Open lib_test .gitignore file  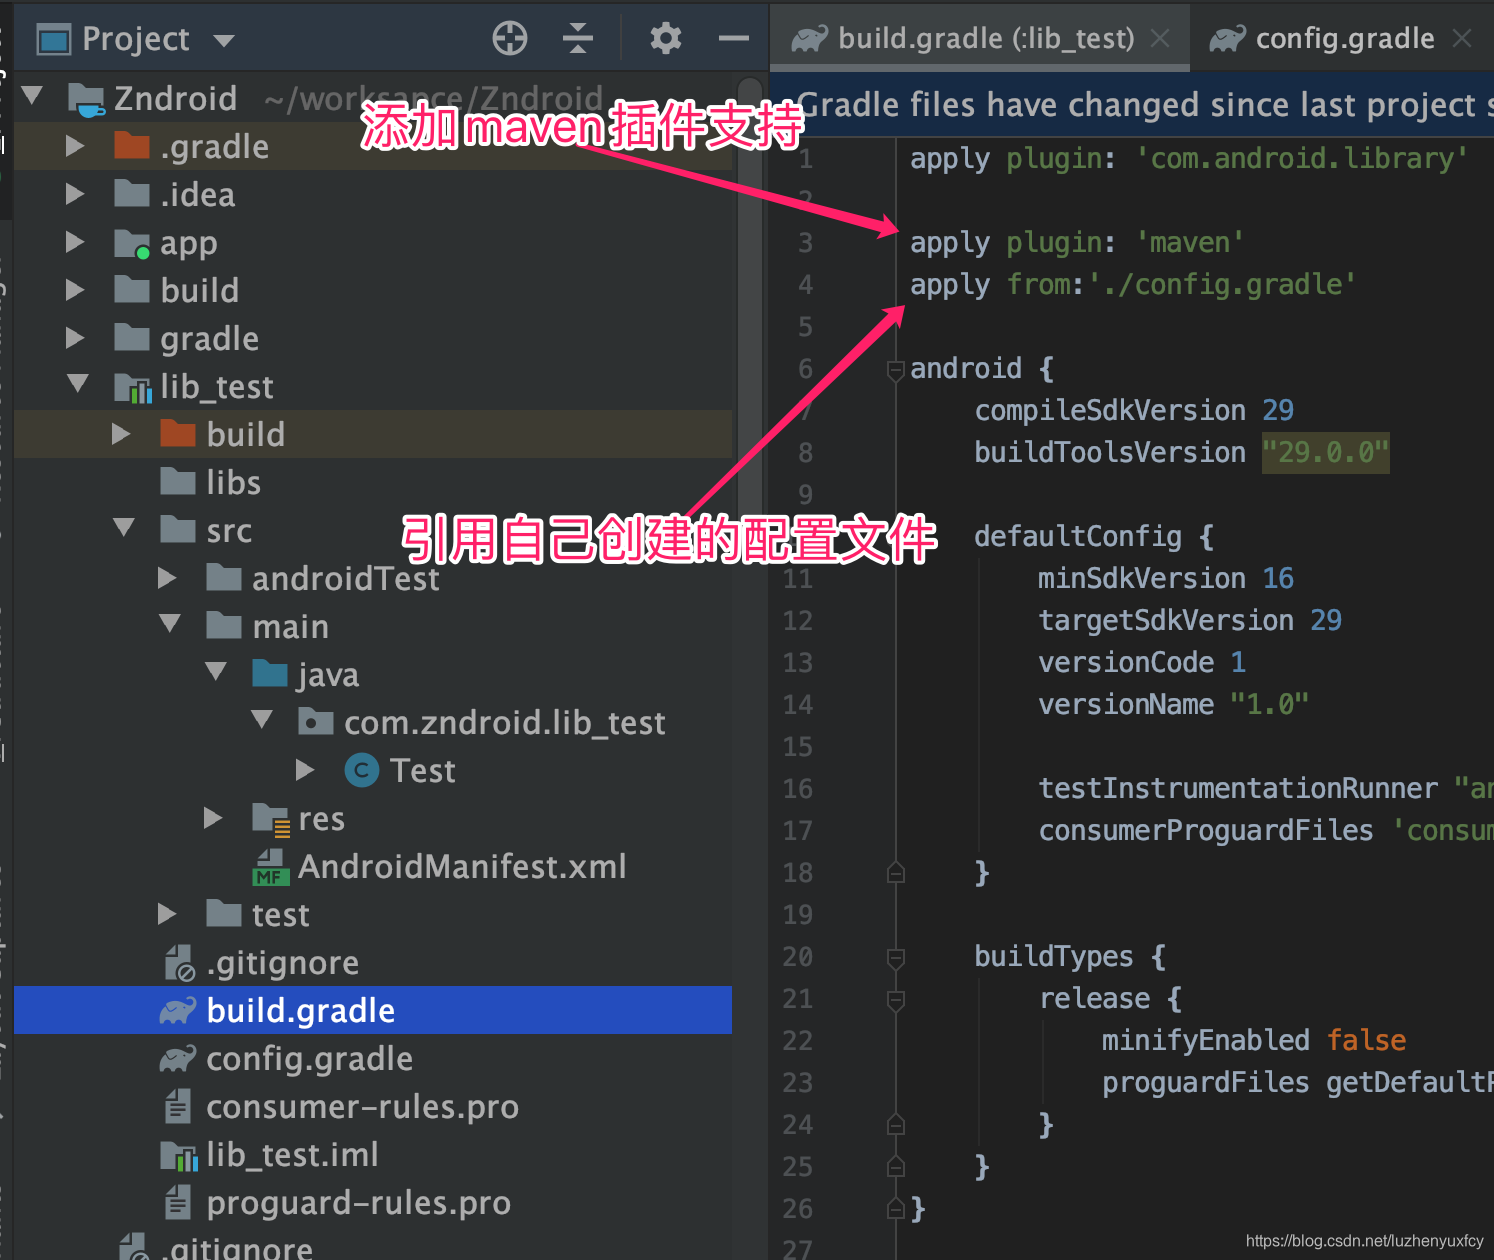[262, 962]
